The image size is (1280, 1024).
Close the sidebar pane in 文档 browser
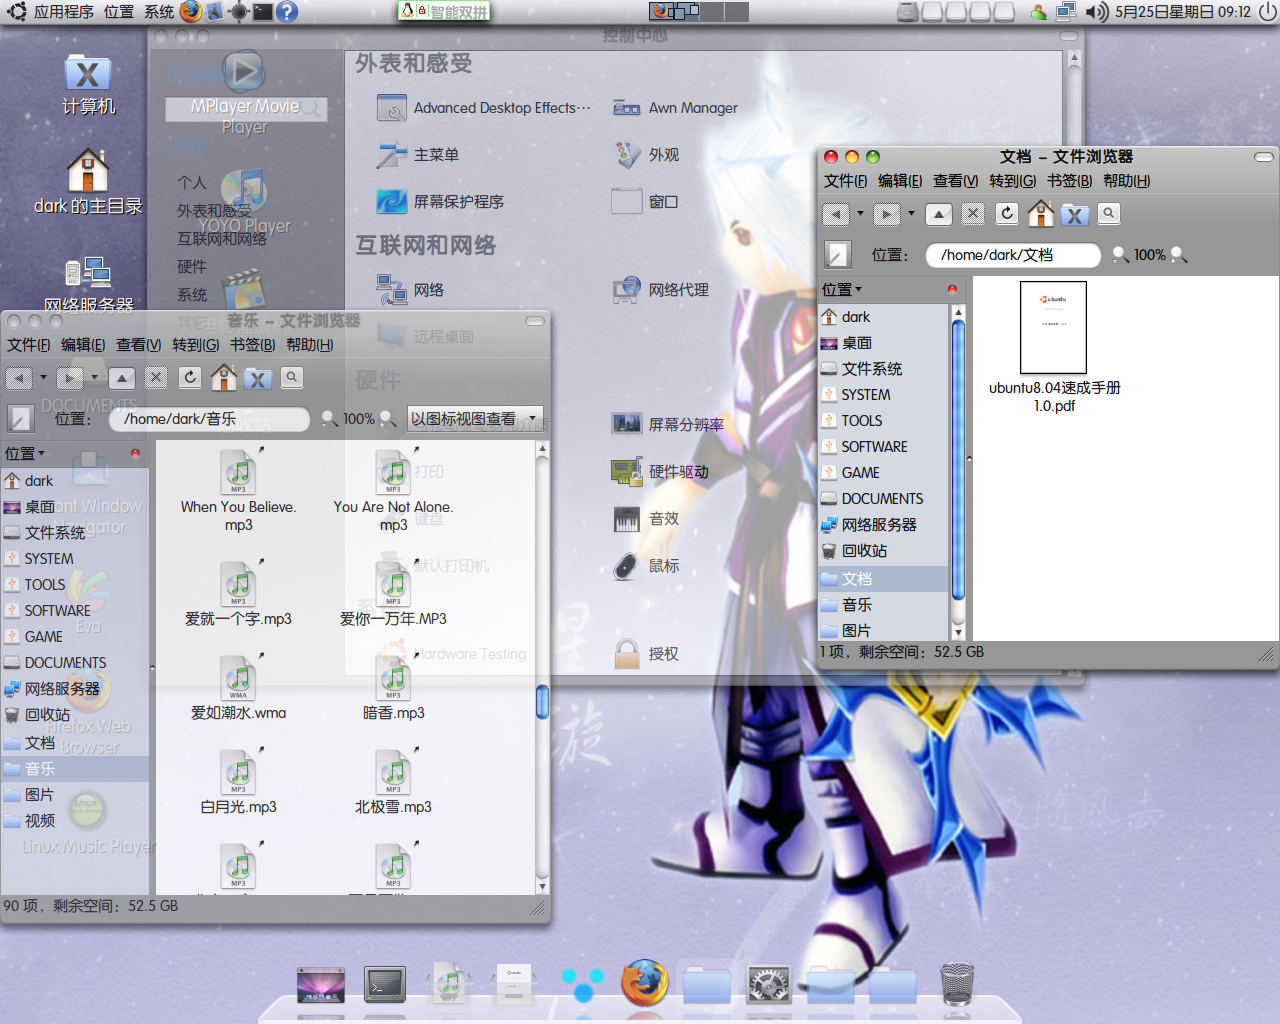tap(952, 289)
